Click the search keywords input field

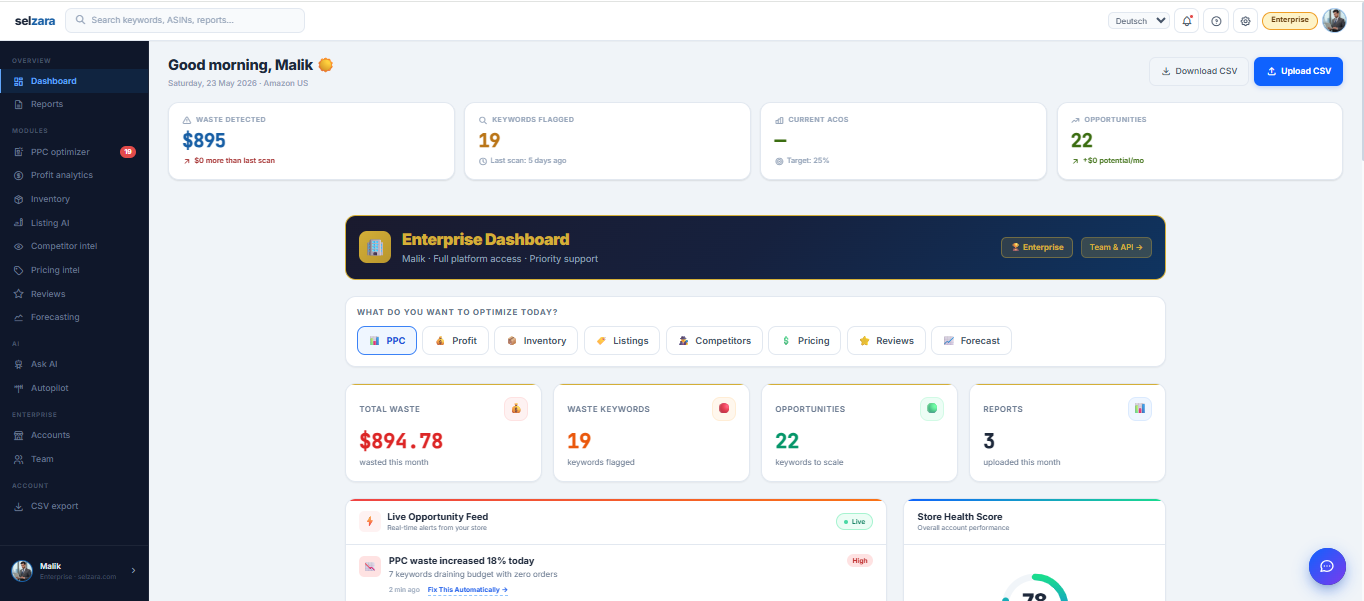(x=185, y=20)
